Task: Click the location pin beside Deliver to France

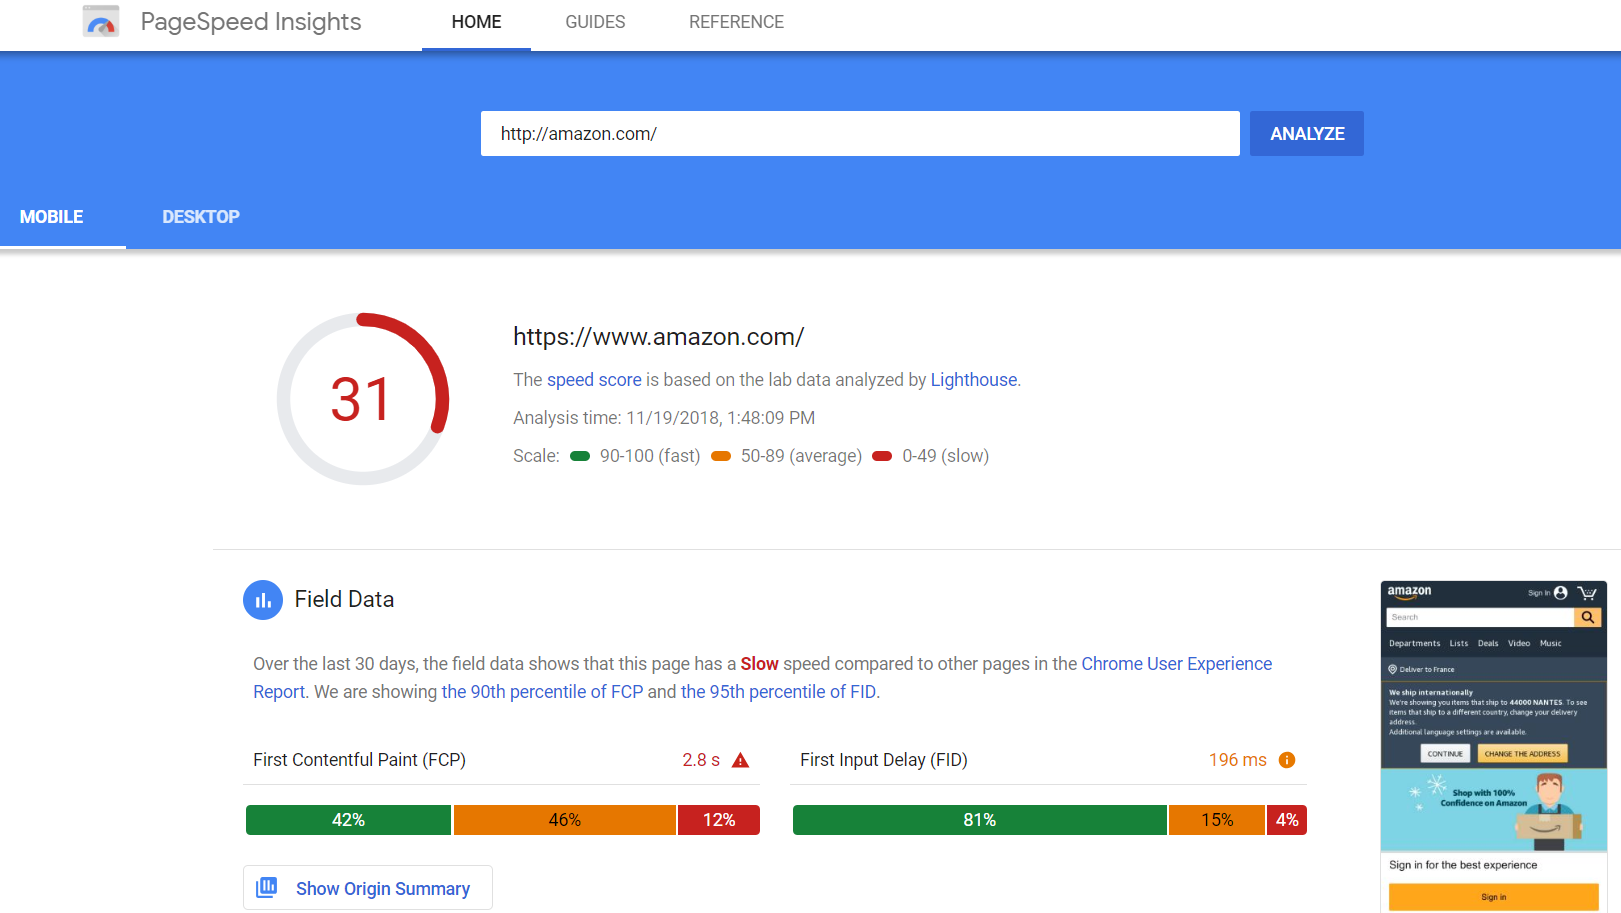Action: coord(1393,669)
